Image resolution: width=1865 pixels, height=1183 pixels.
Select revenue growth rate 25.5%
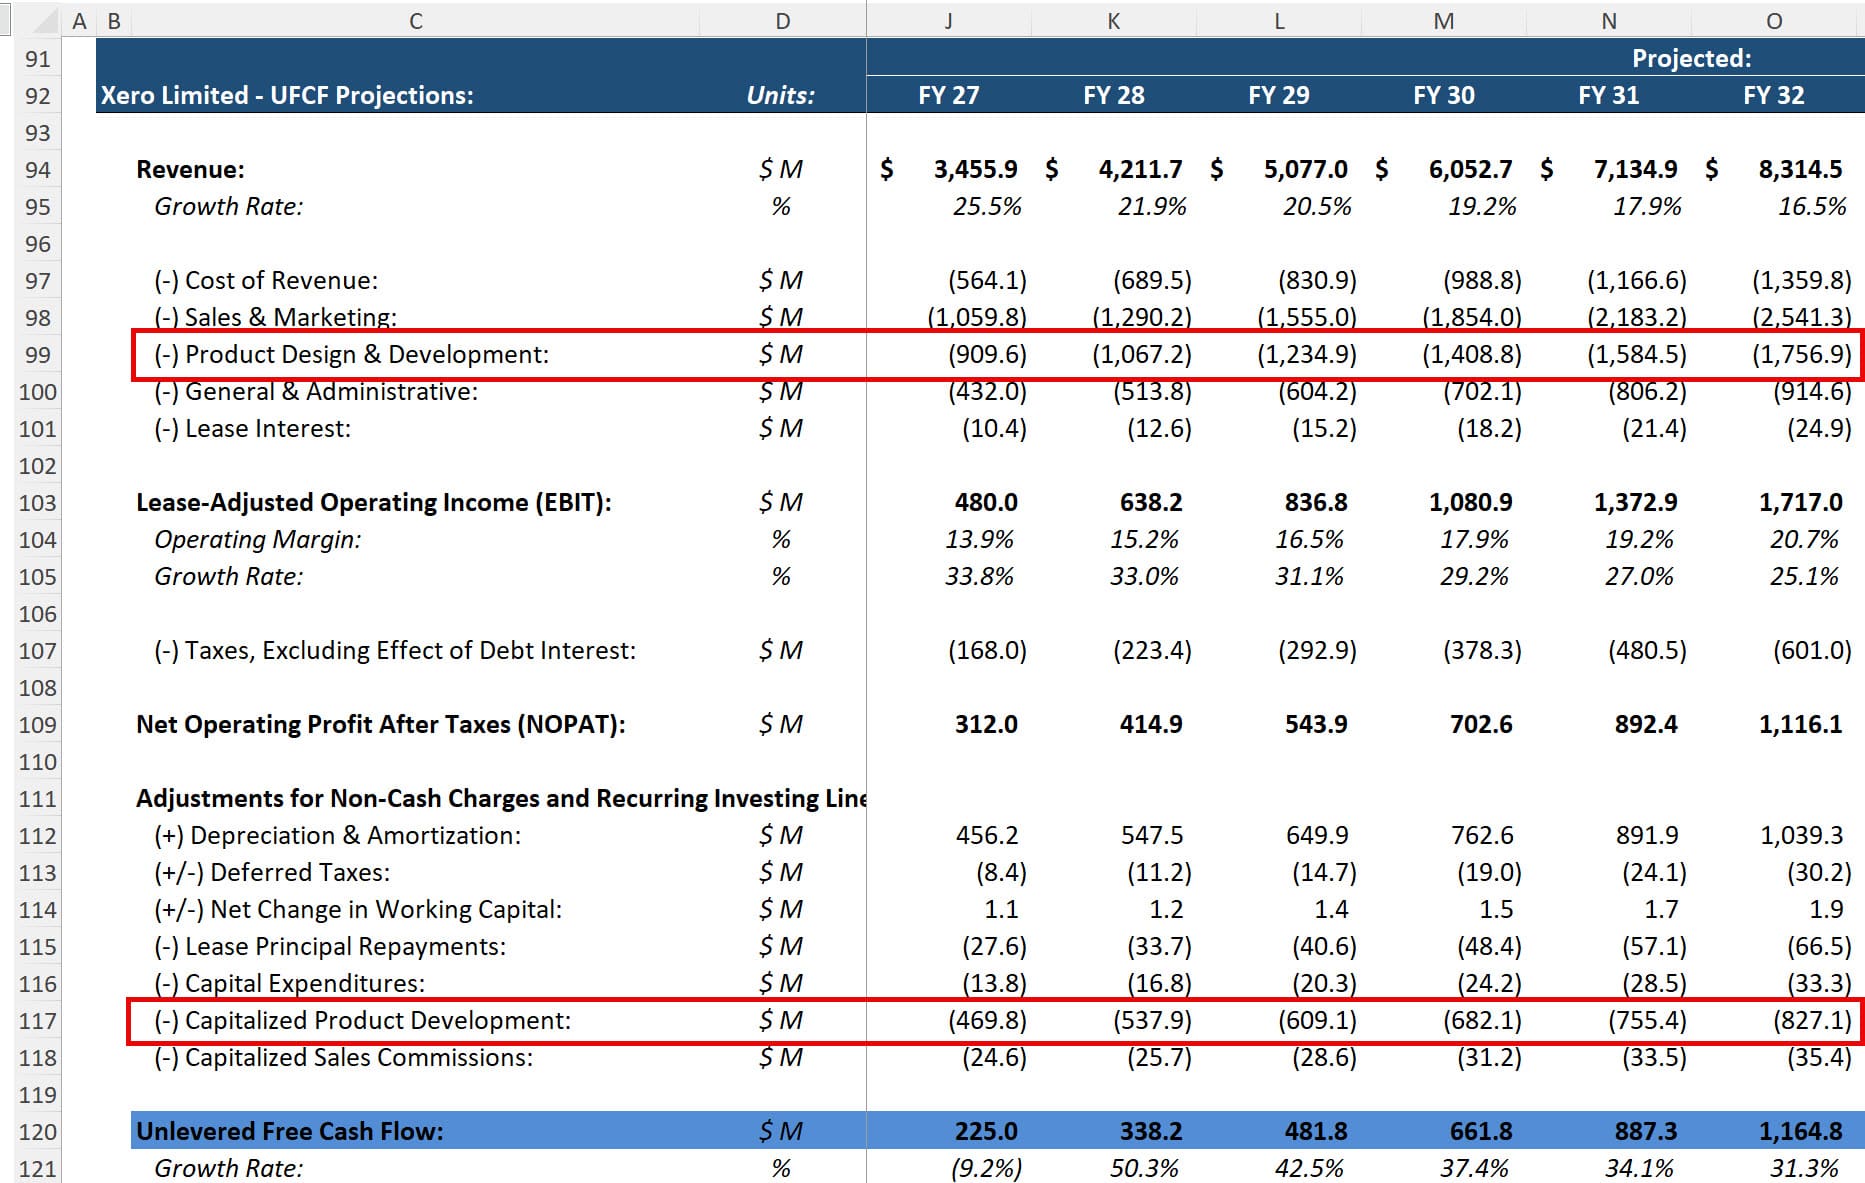tap(987, 207)
